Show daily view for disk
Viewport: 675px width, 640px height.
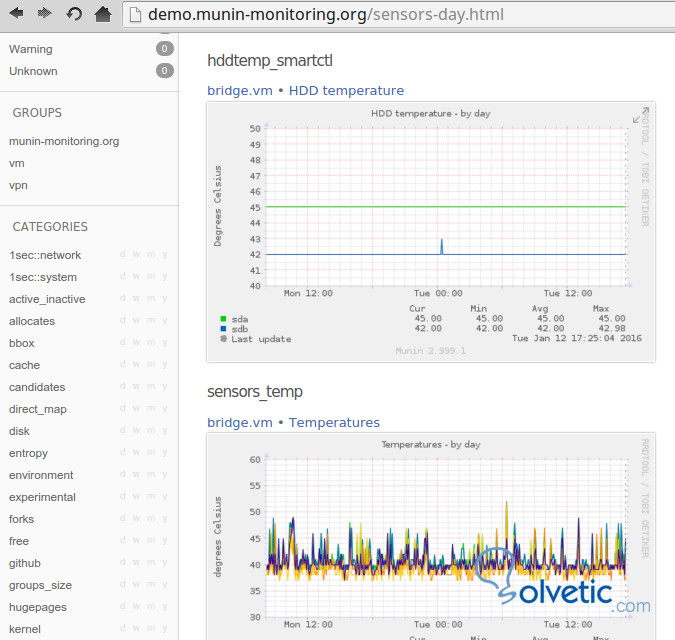click(x=123, y=430)
